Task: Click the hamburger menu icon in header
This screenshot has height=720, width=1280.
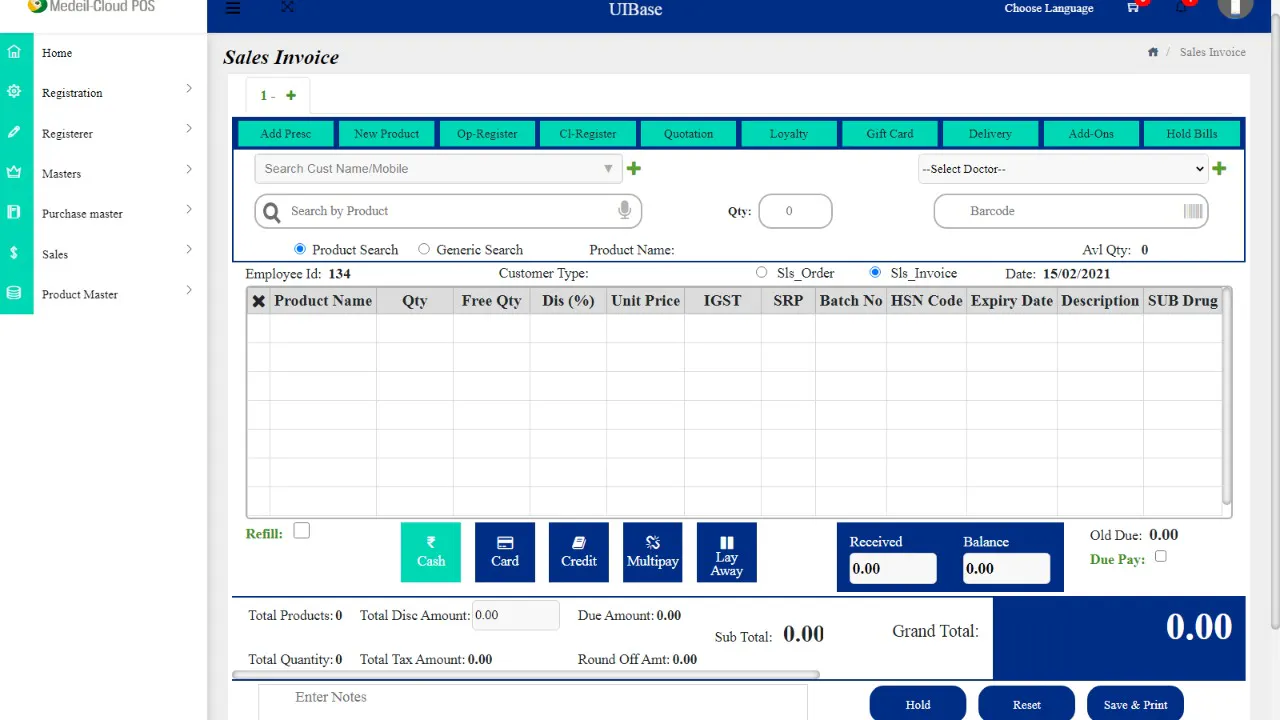Action: coord(233,9)
